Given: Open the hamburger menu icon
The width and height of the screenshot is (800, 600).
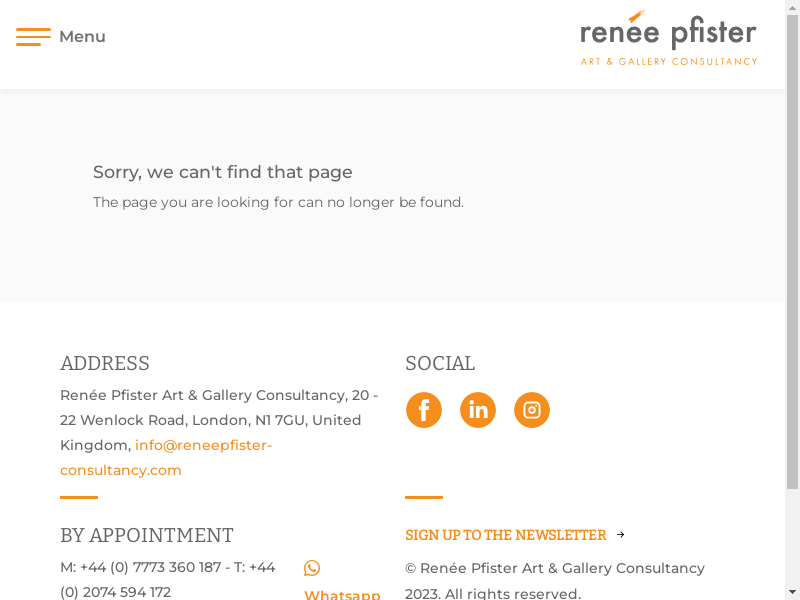Looking at the screenshot, I should (x=33, y=37).
